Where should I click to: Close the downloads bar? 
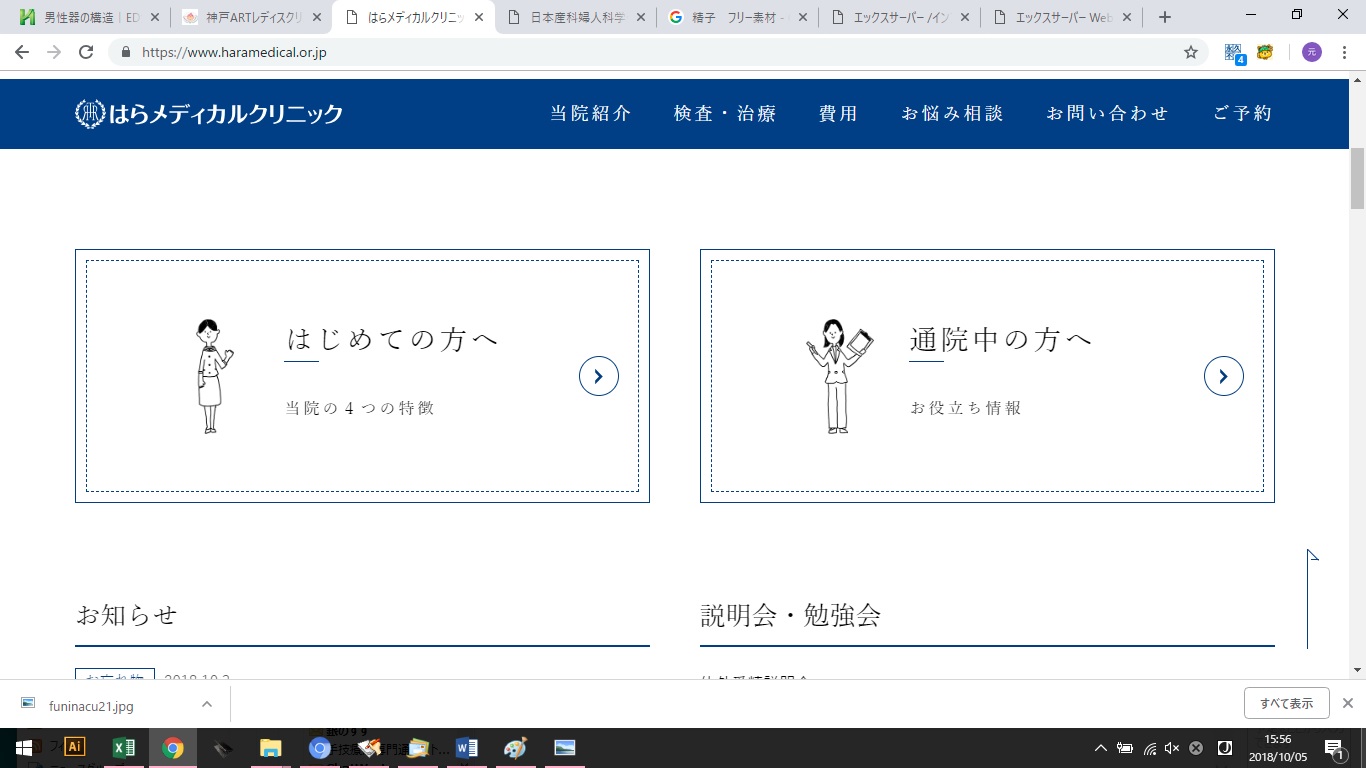click(1348, 703)
